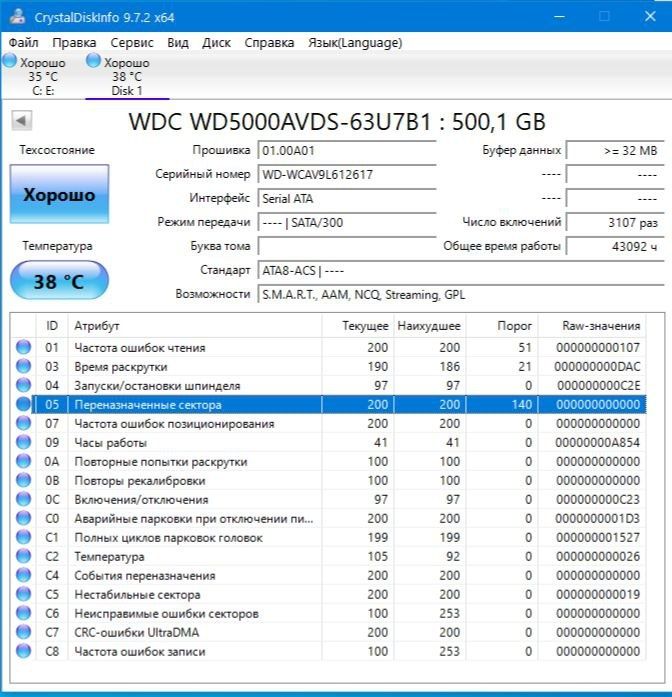
Task: Select the Disk 1 tab at 38 °C
Action: coord(127,76)
